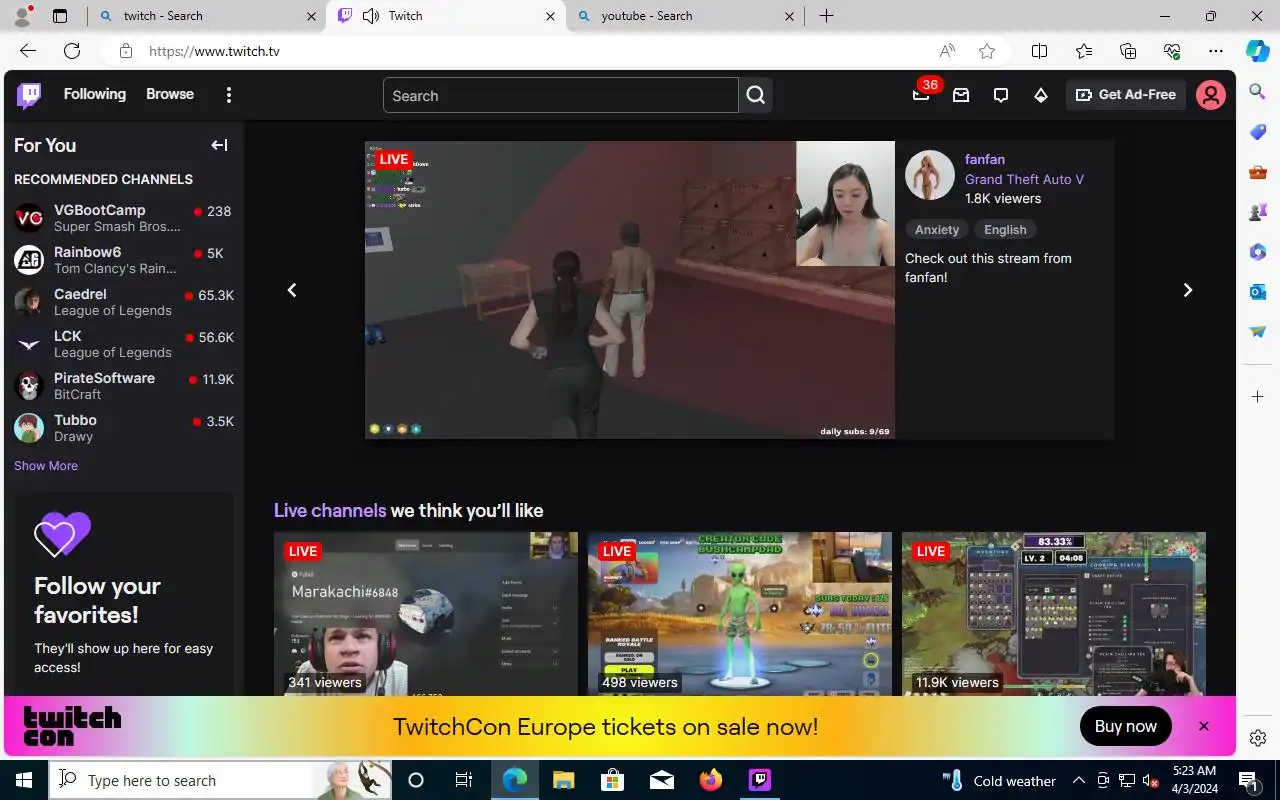Open the Copilot sidebar icon
This screenshot has height=800, width=1280.
(x=1258, y=51)
